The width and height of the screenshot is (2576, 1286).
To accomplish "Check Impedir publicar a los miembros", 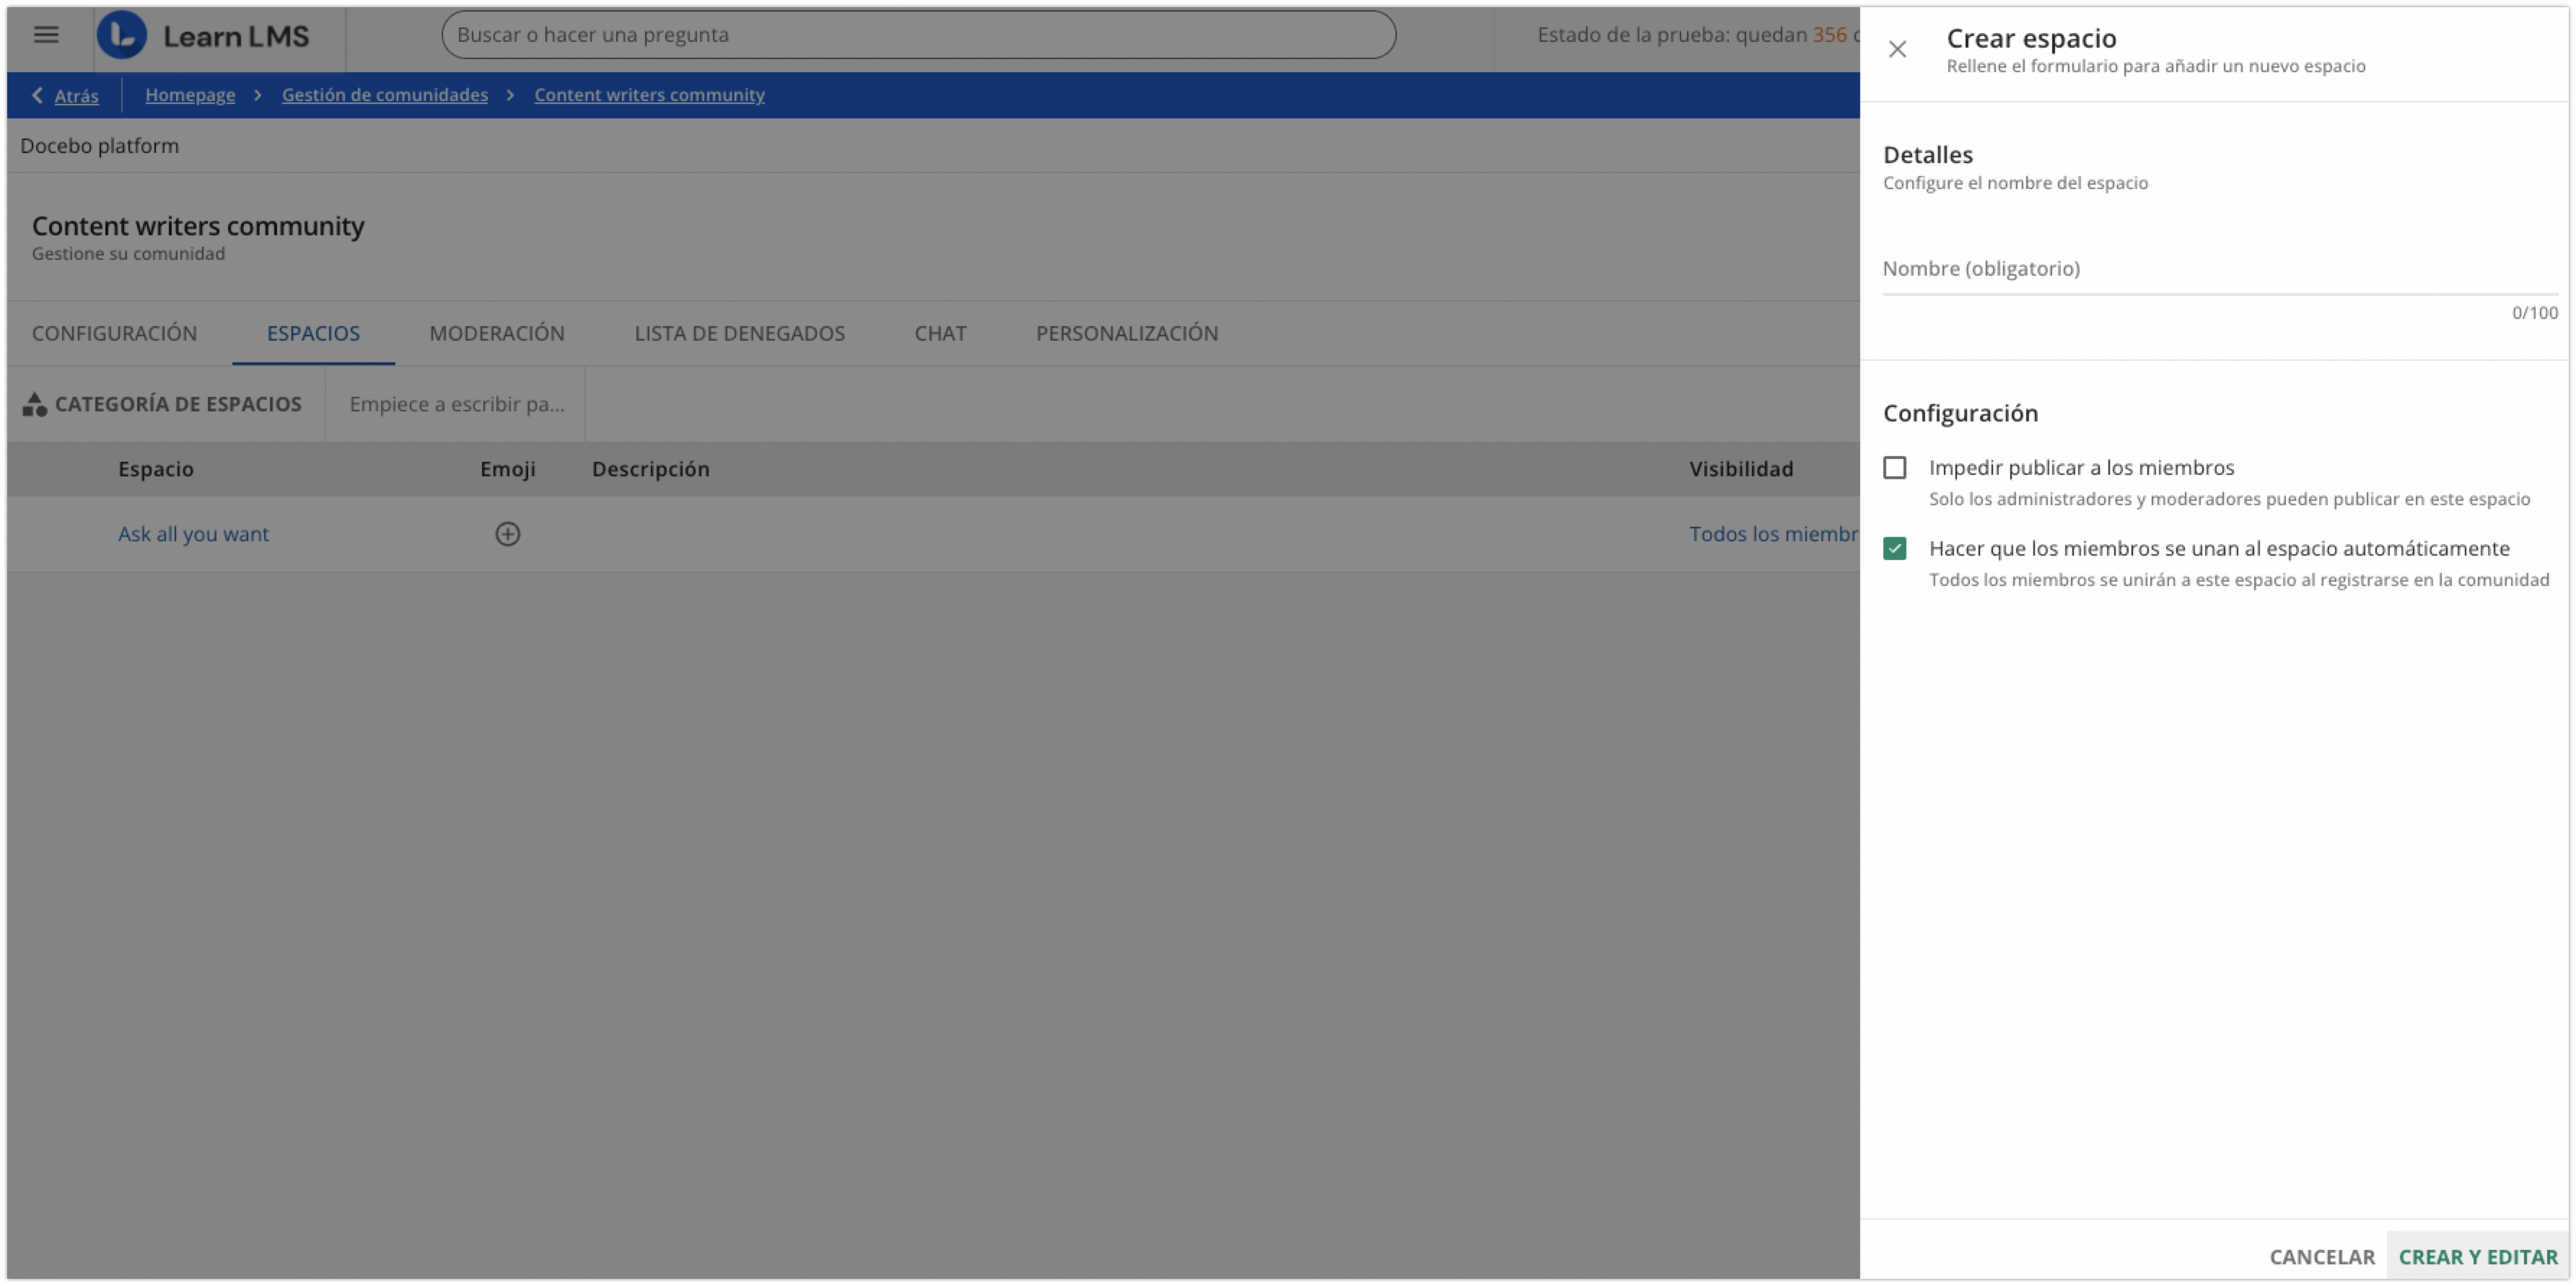I will coord(1894,468).
